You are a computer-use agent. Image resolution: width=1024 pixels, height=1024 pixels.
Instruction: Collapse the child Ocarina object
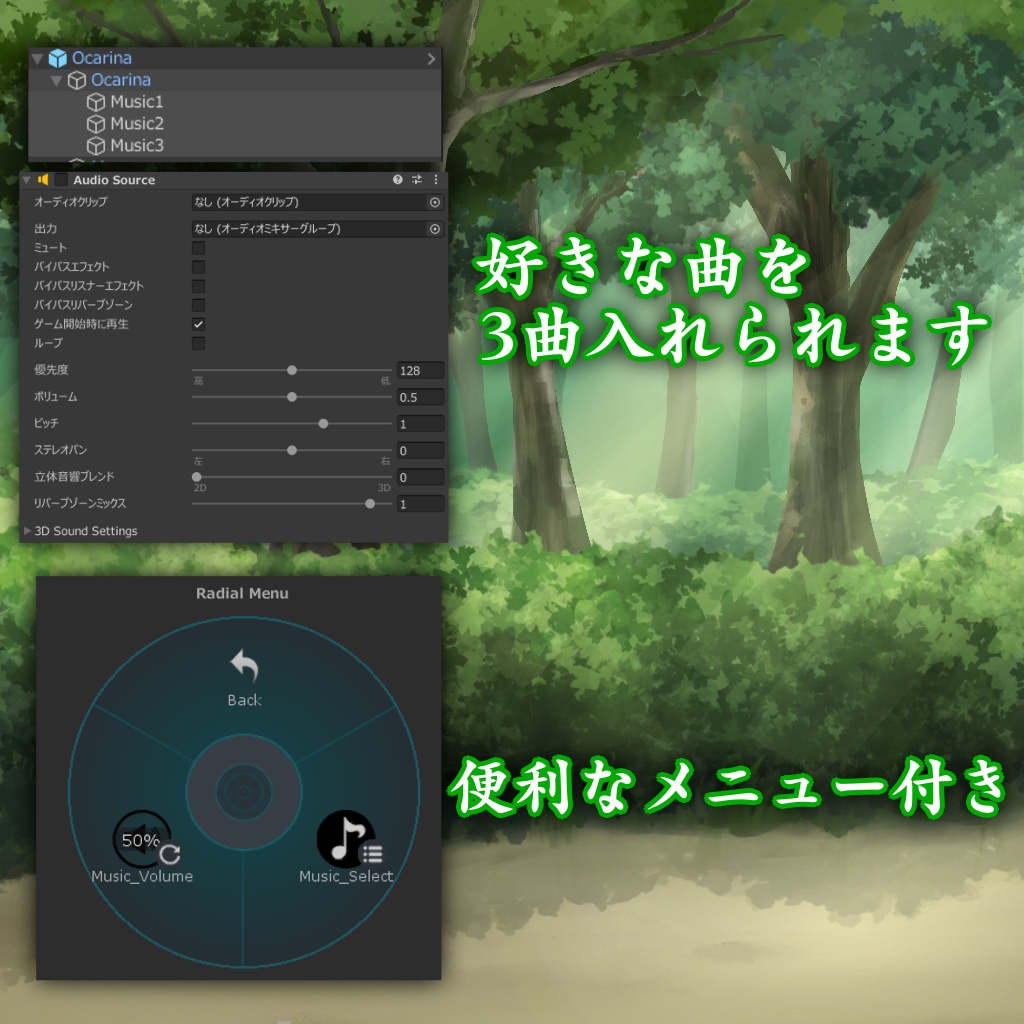click(56, 80)
